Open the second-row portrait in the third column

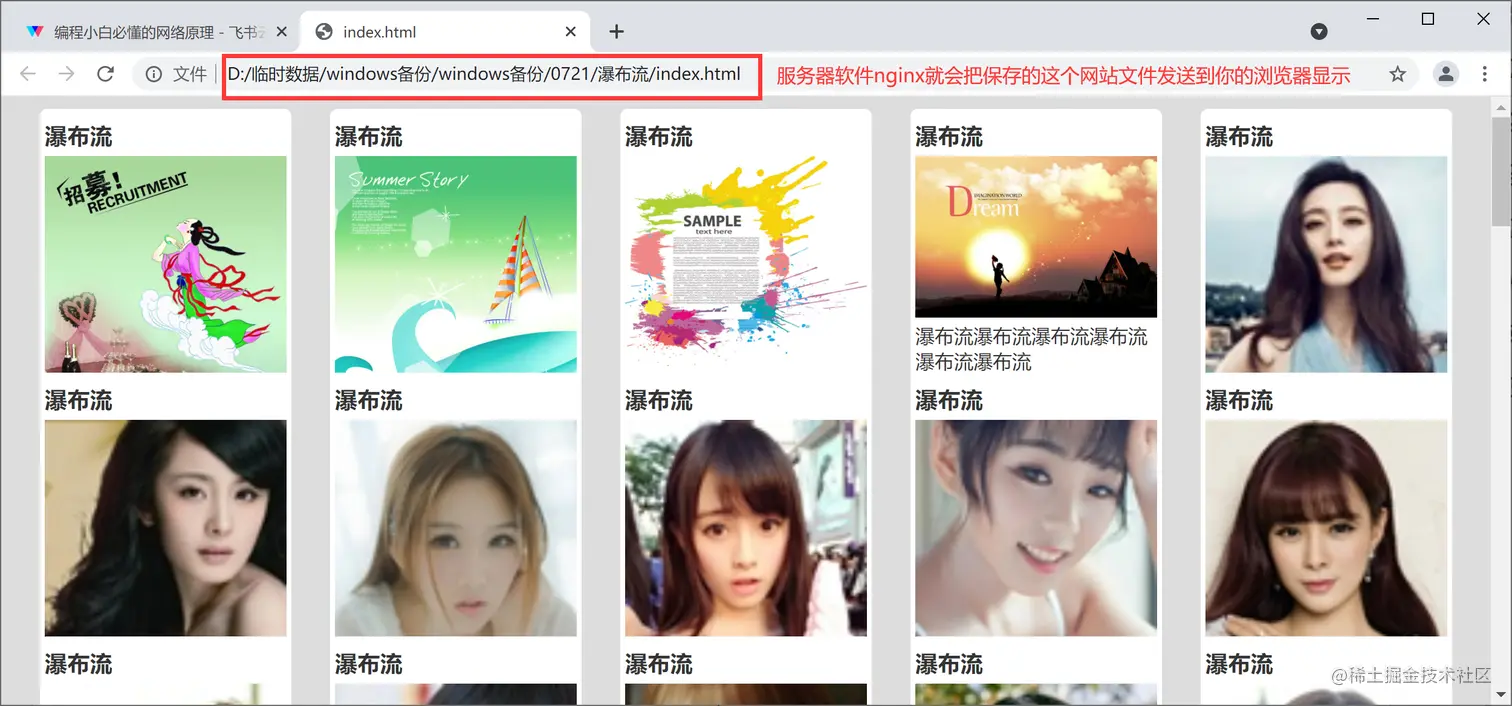pos(746,528)
